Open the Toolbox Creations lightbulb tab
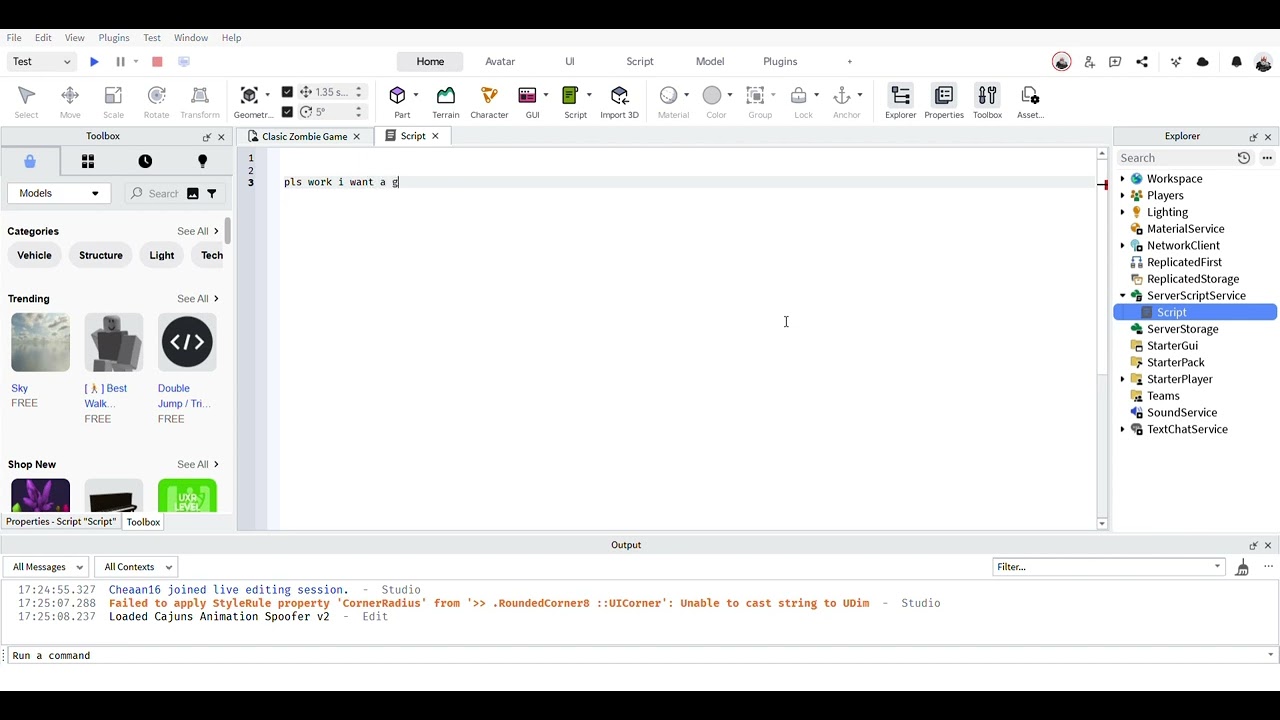 point(202,161)
